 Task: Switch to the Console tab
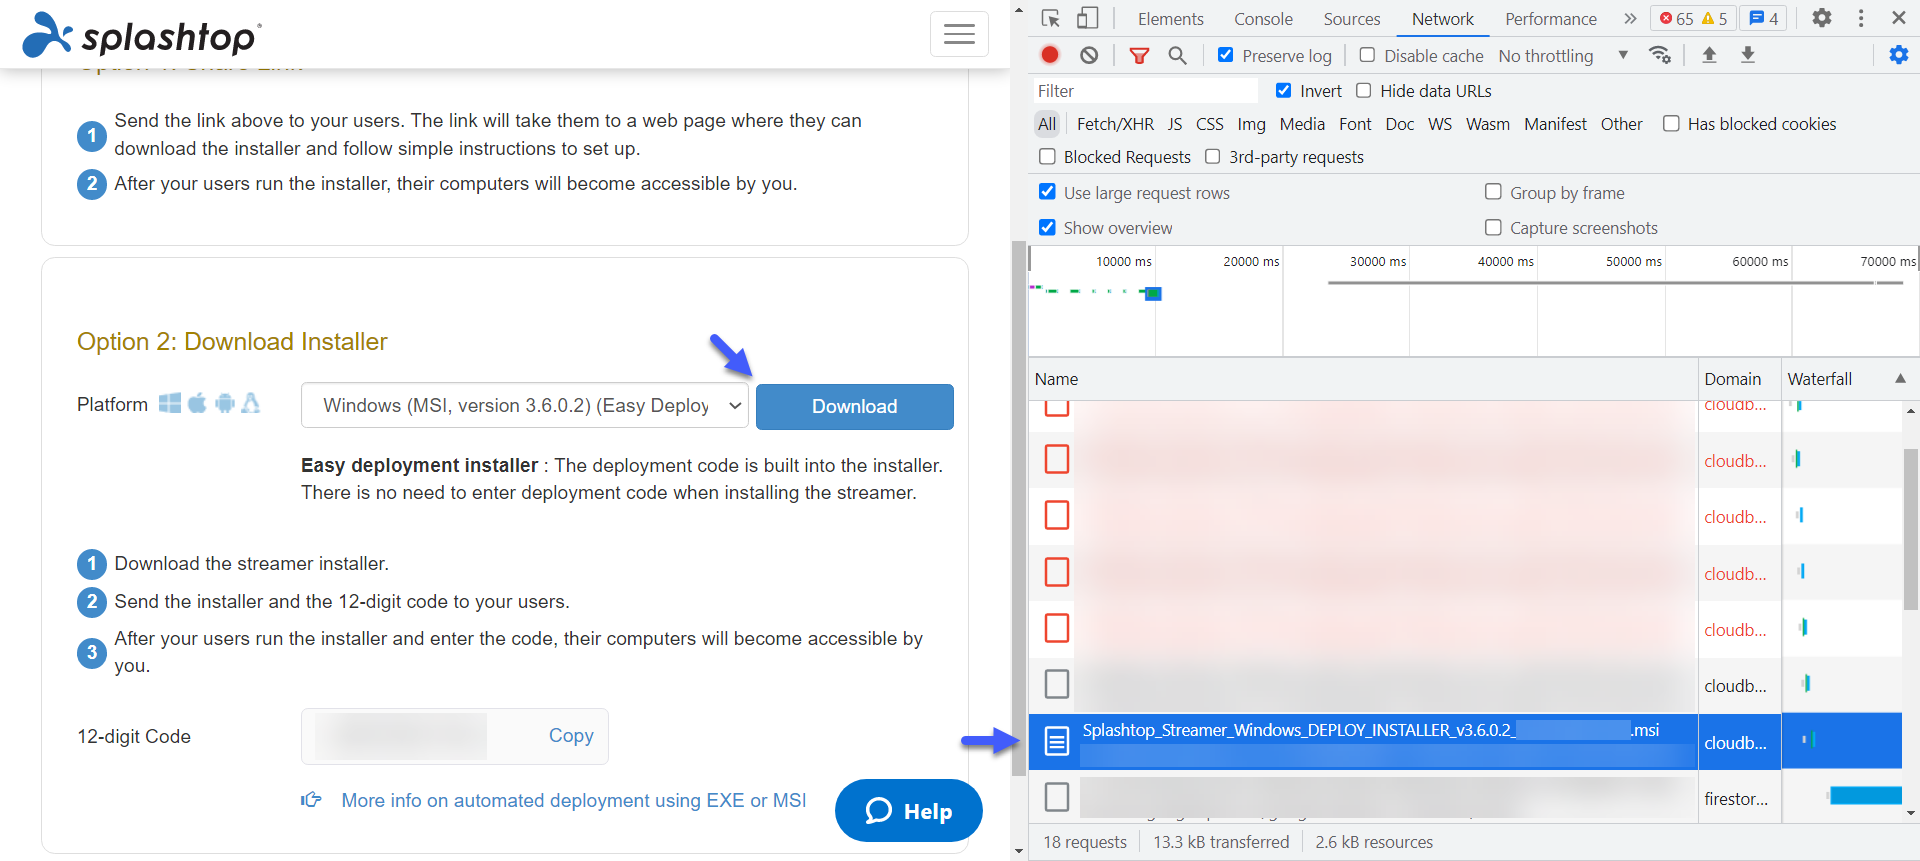(1263, 19)
